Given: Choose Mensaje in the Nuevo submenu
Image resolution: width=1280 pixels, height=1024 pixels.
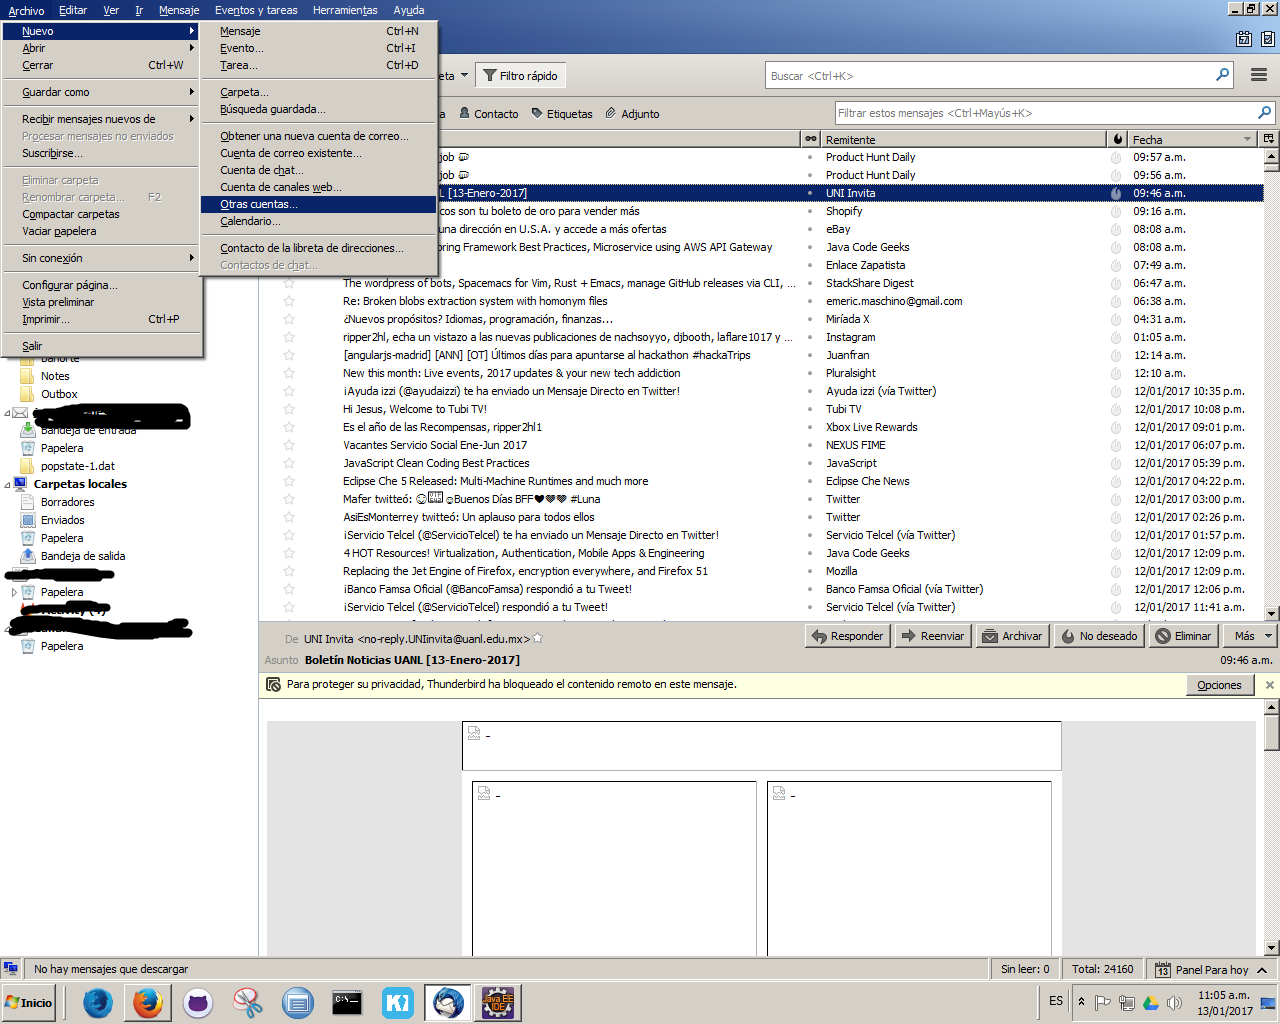Looking at the screenshot, I should coord(318,31).
